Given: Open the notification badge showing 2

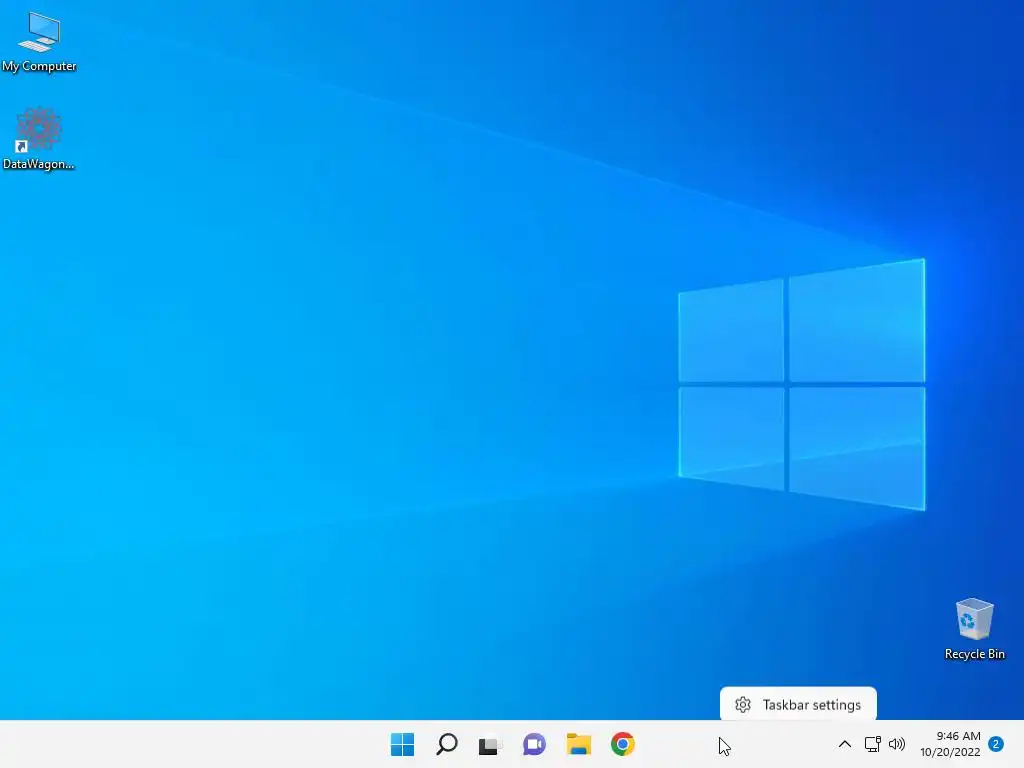Looking at the screenshot, I should click(x=996, y=744).
